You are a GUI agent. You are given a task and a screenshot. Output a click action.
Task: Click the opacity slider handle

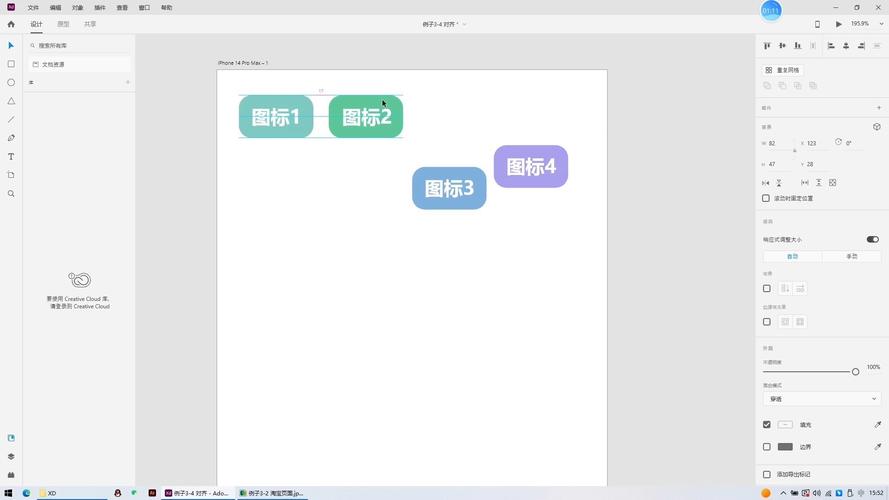(x=855, y=372)
